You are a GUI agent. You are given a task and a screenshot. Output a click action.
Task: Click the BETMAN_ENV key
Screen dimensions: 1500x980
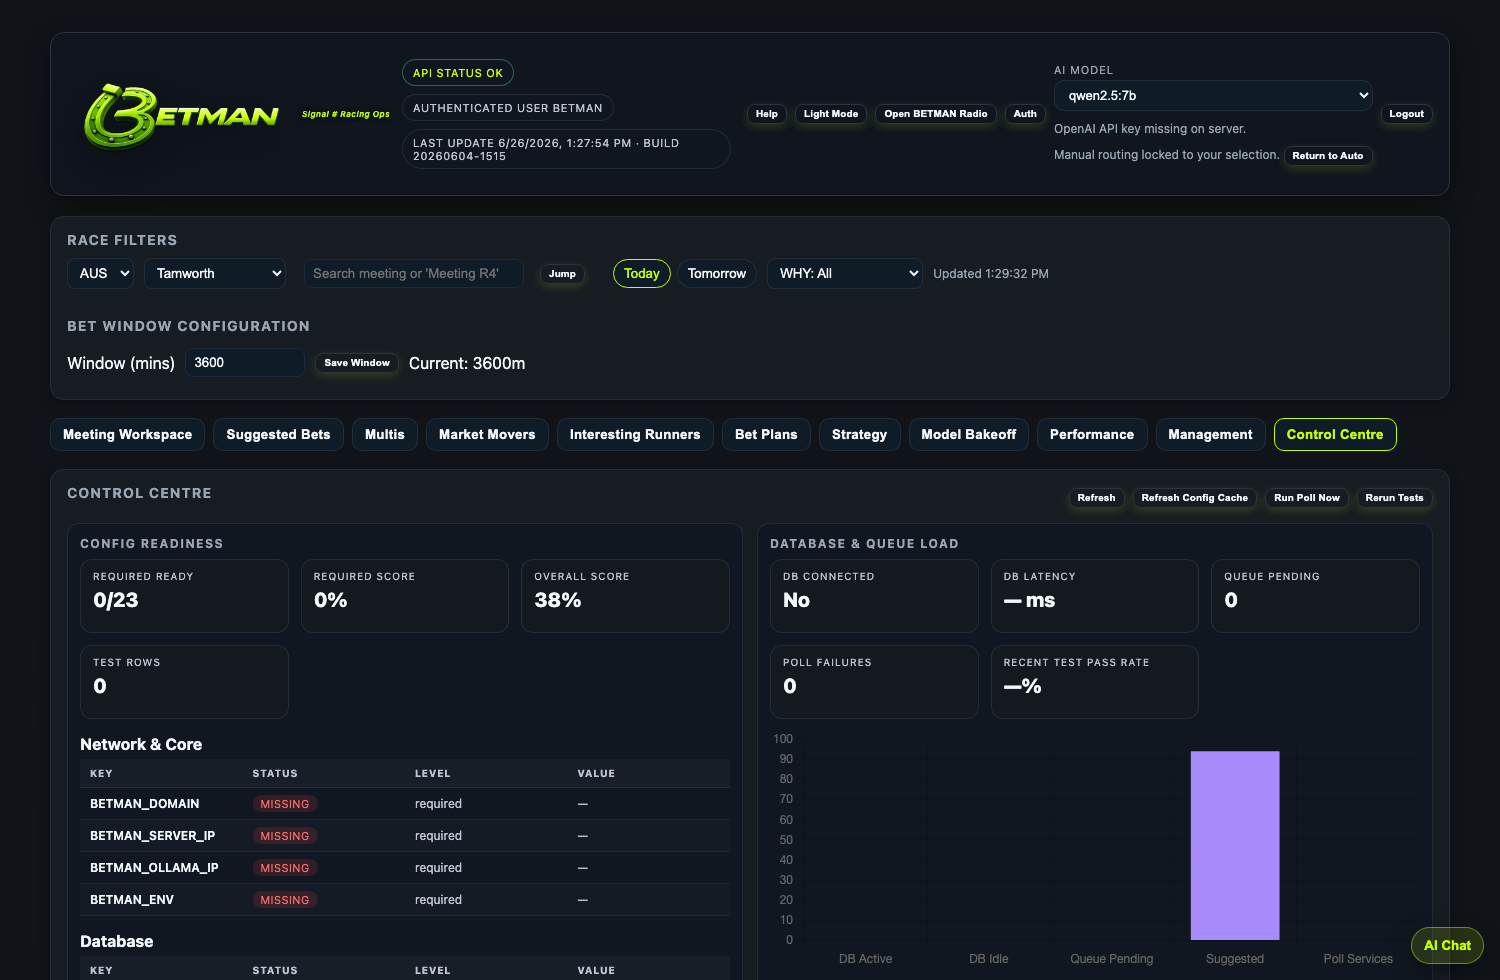click(x=132, y=900)
